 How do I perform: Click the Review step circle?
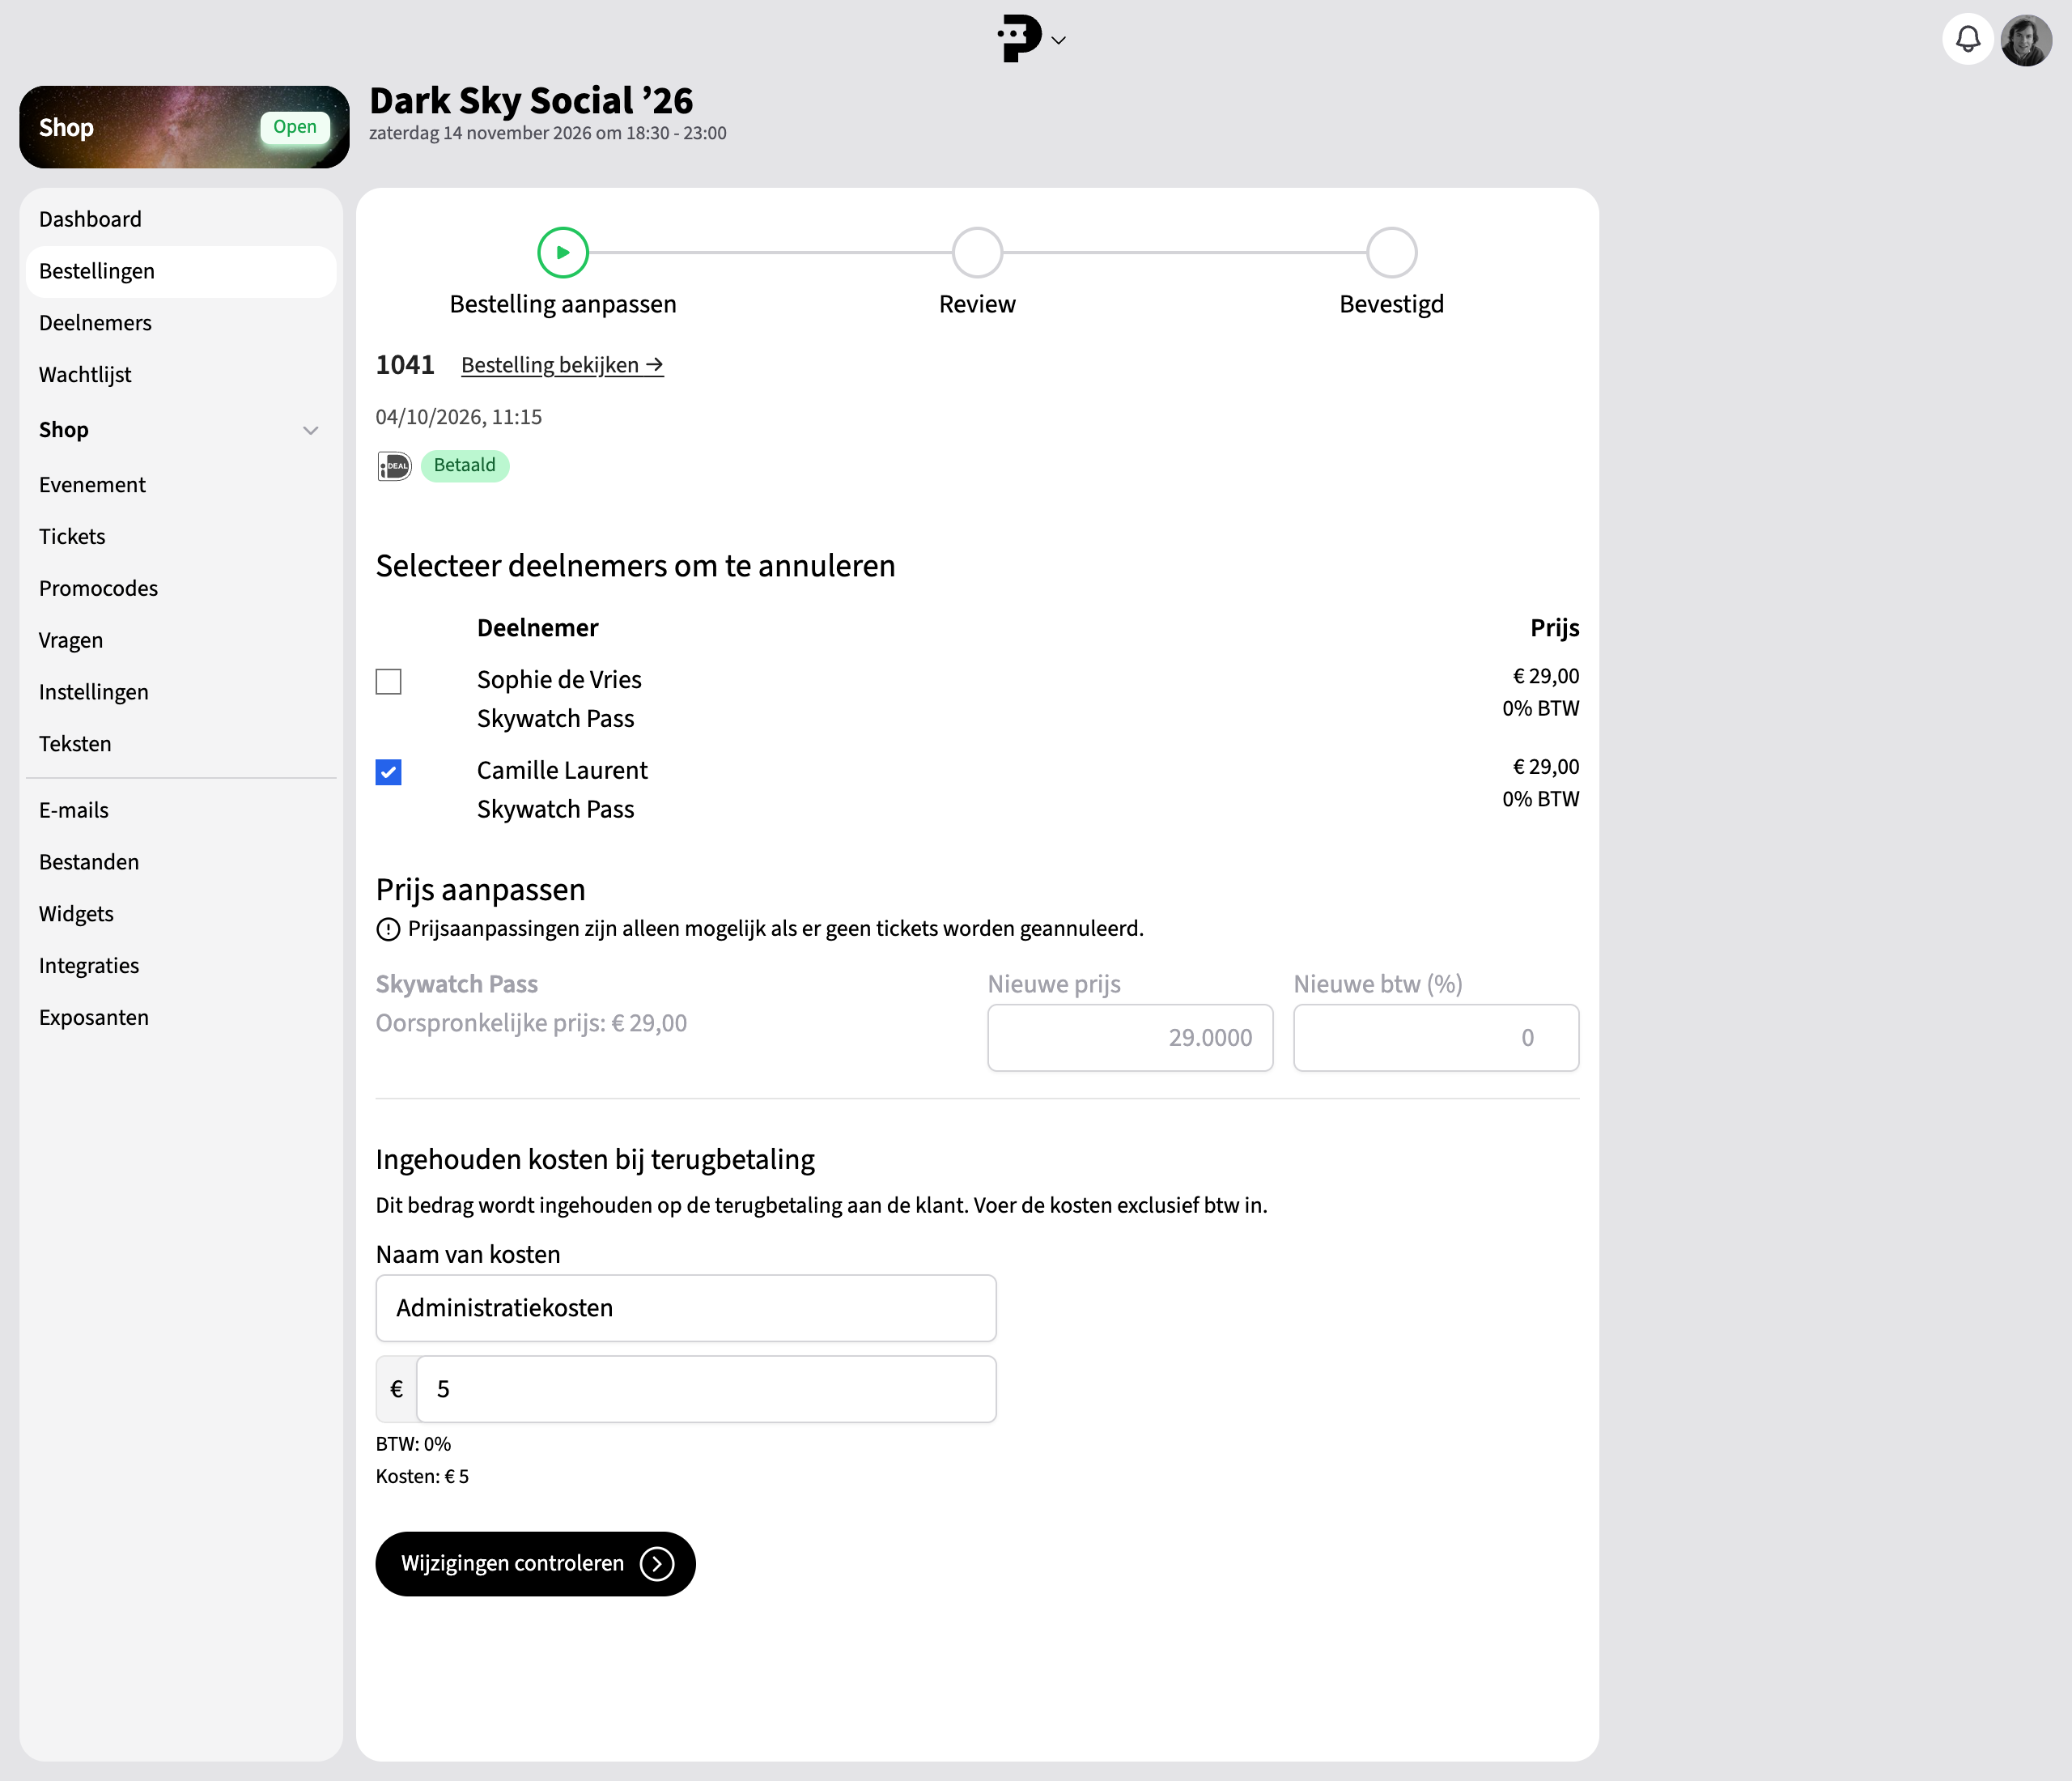977,253
